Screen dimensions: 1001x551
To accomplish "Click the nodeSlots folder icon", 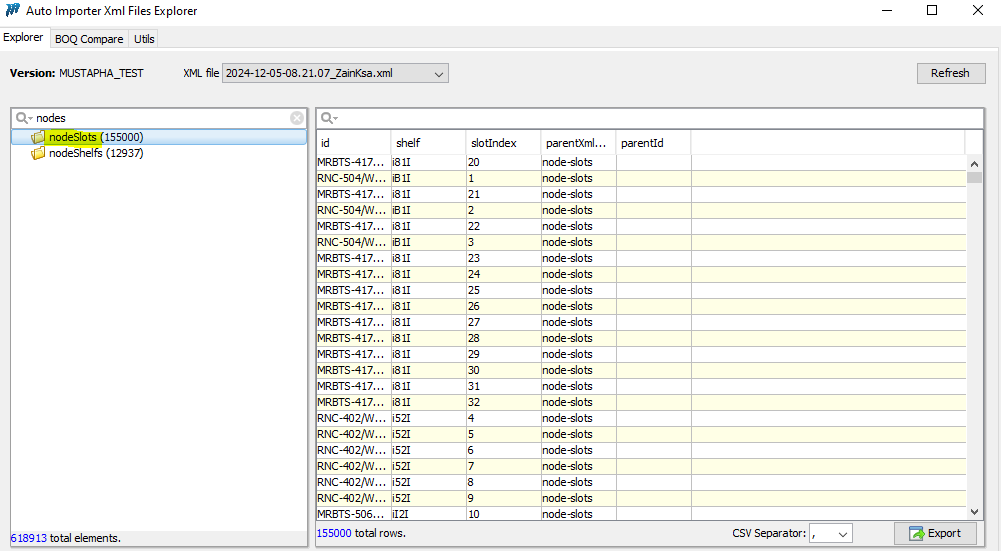I will [38, 137].
